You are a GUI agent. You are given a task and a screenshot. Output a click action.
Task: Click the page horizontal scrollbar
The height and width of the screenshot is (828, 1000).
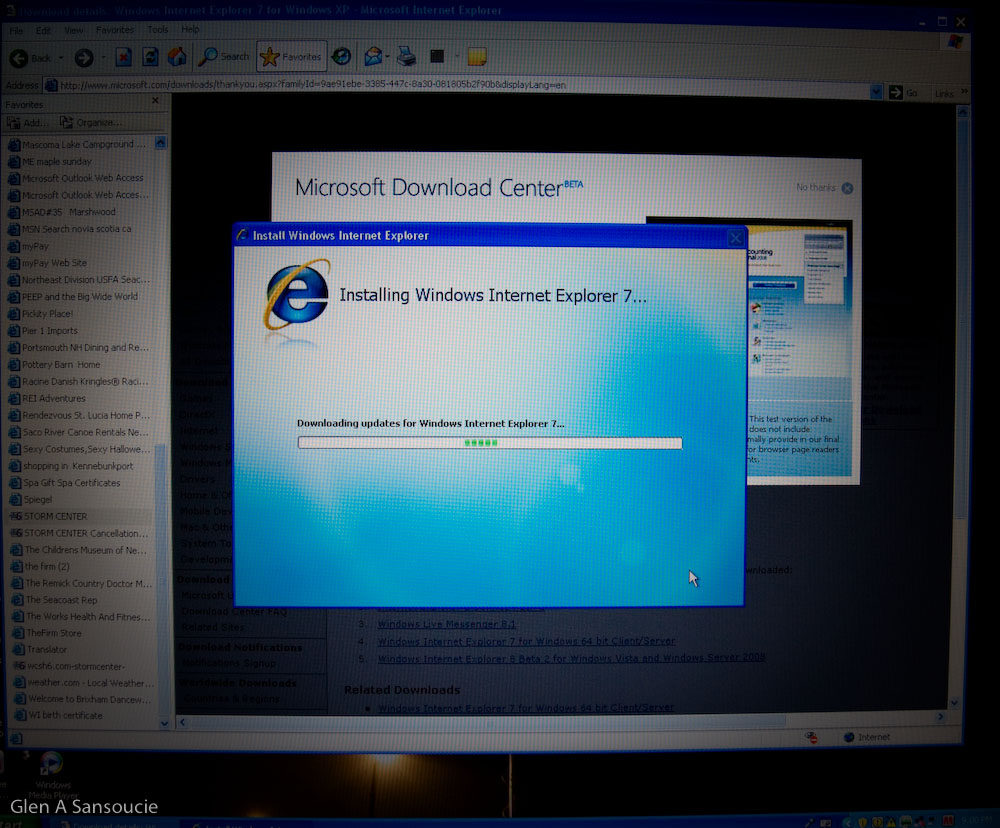pyautogui.click(x=561, y=720)
